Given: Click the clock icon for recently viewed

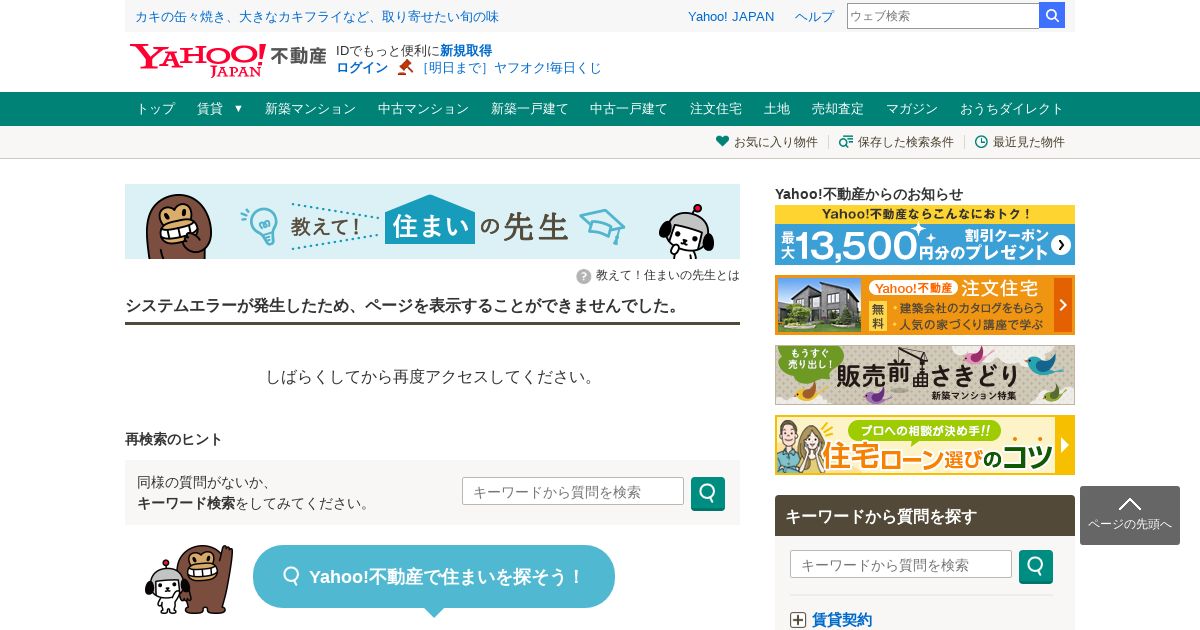Looking at the screenshot, I should pos(981,141).
